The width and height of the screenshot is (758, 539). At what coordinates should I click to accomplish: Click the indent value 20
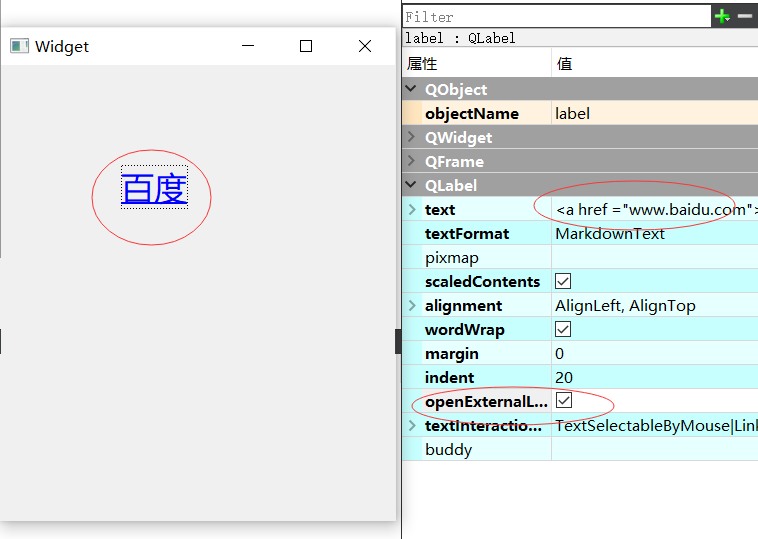tap(564, 378)
